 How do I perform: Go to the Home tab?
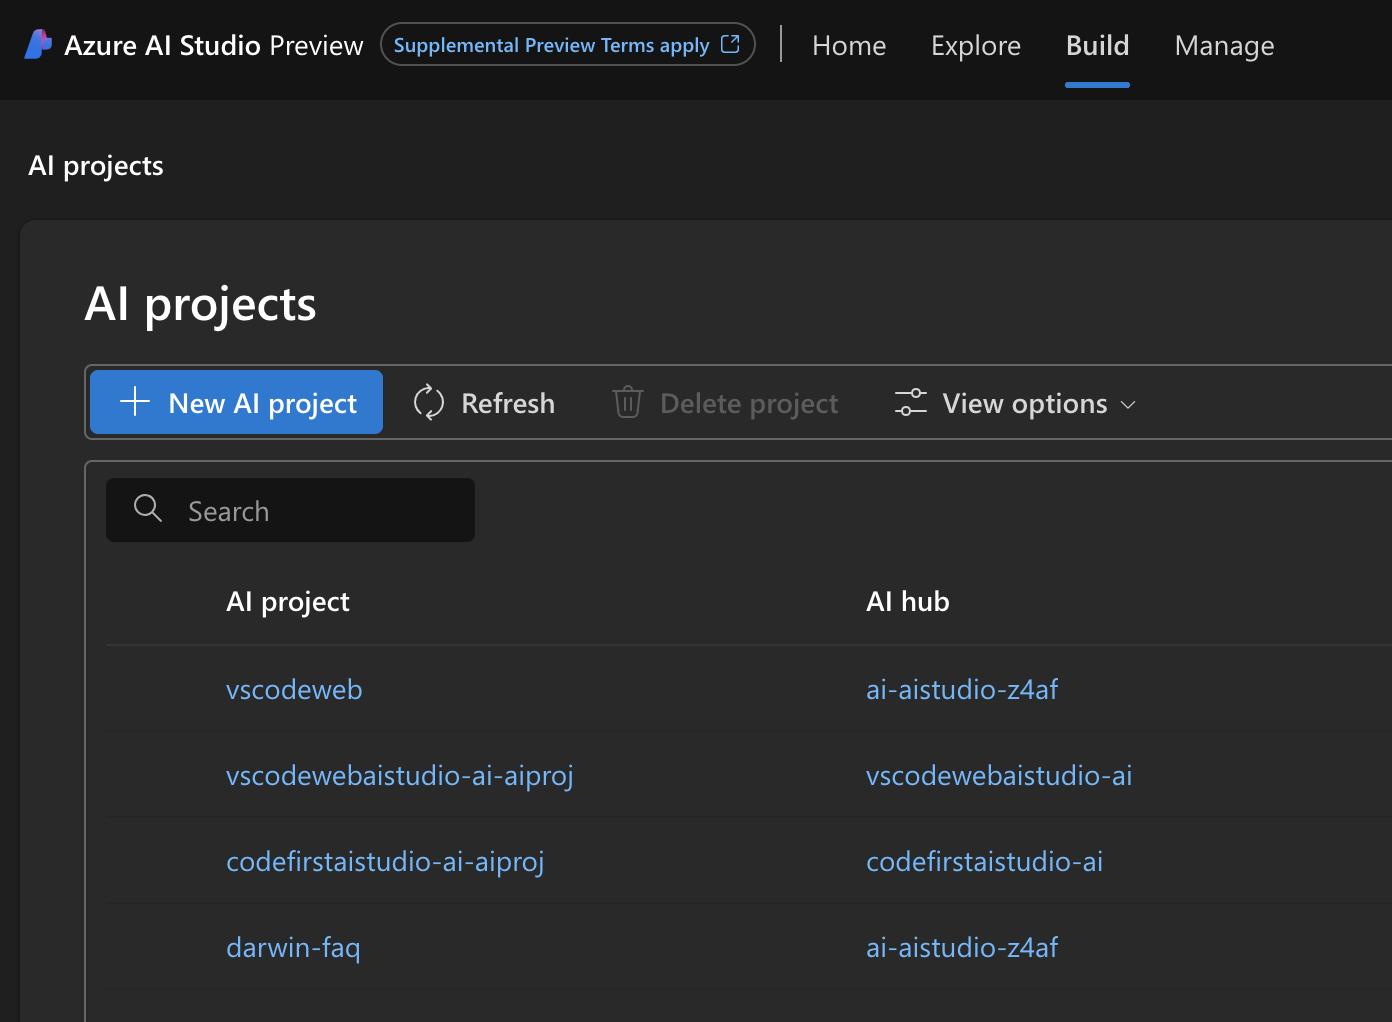pos(849,45)
